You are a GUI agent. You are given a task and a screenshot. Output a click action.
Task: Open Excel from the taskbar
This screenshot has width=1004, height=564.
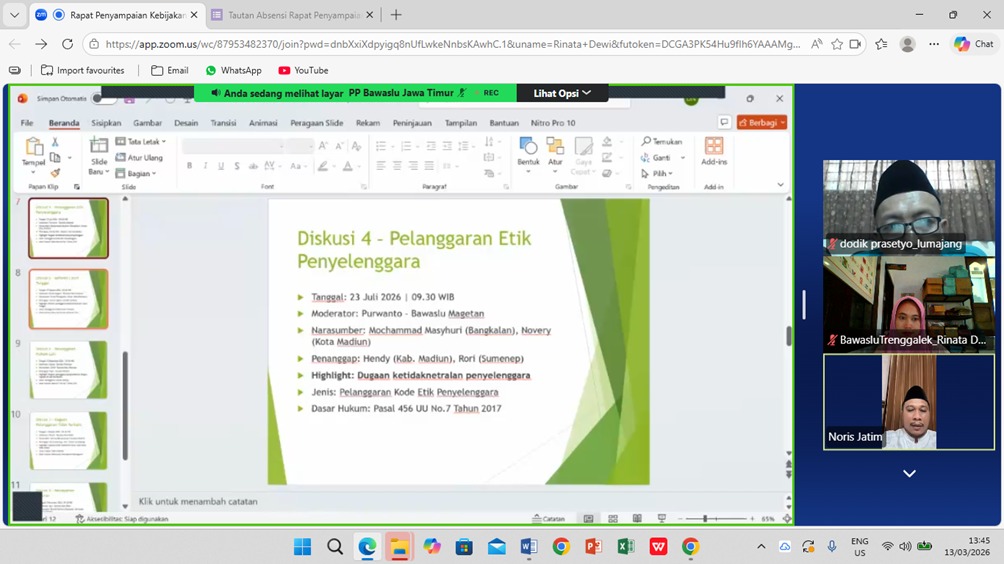pos(626,547)
